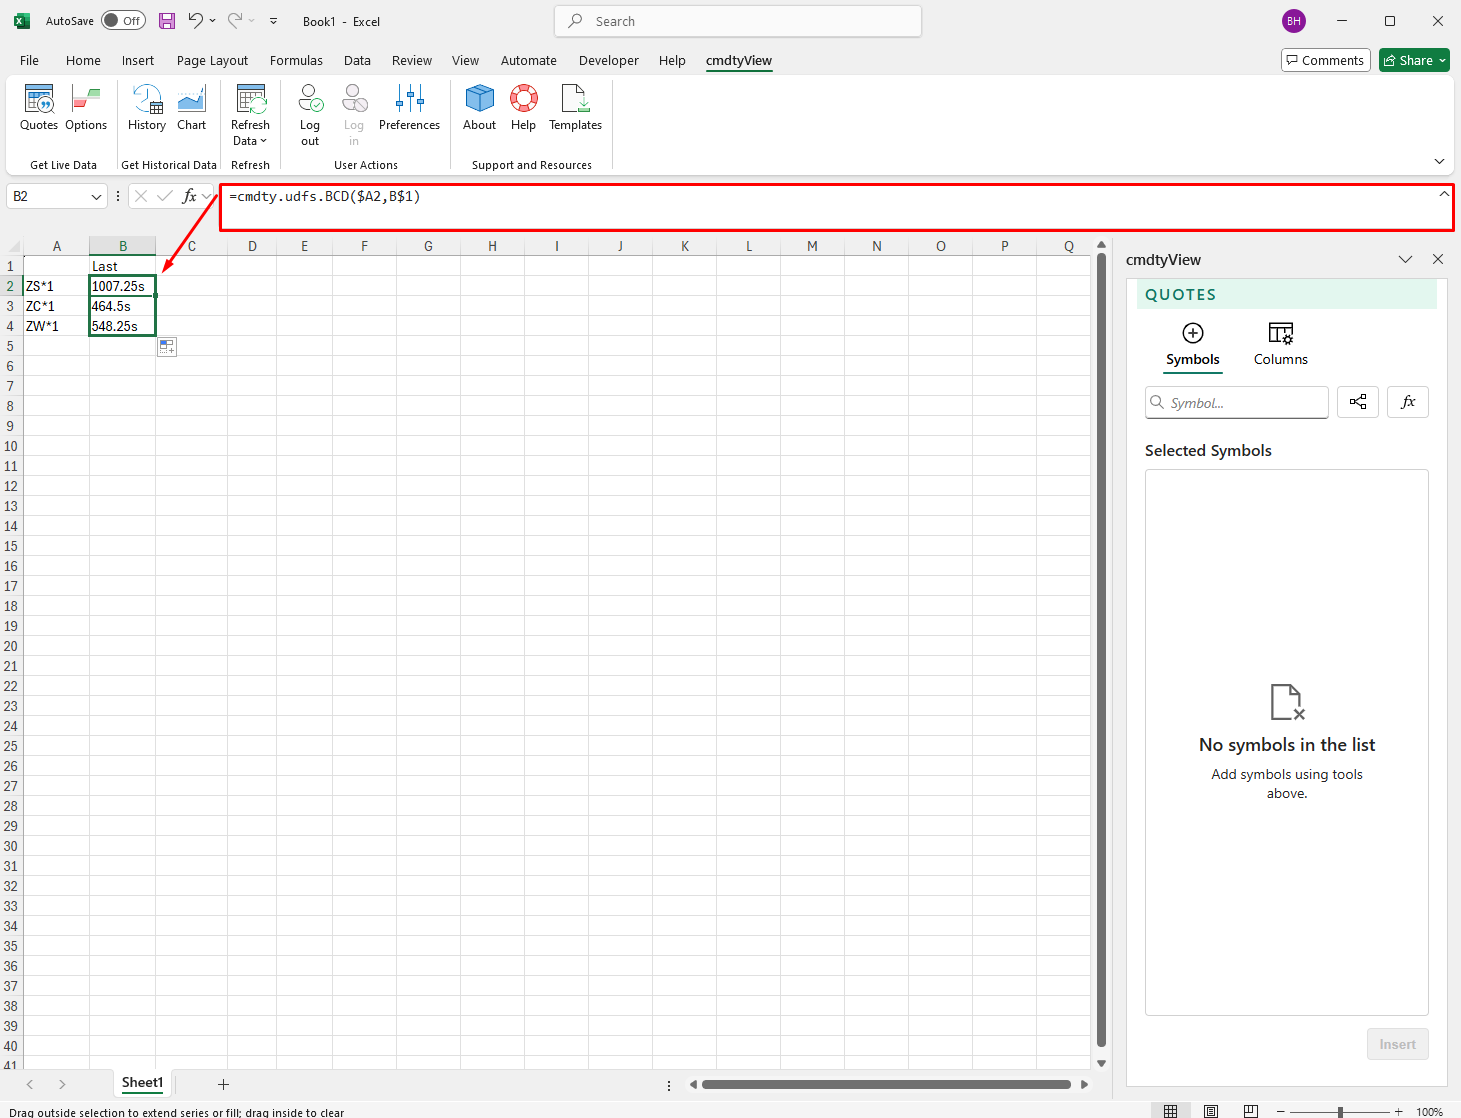Click the Symbol search input field
This screenshot has width=1461, height=1118.
tap(1237, 402)
